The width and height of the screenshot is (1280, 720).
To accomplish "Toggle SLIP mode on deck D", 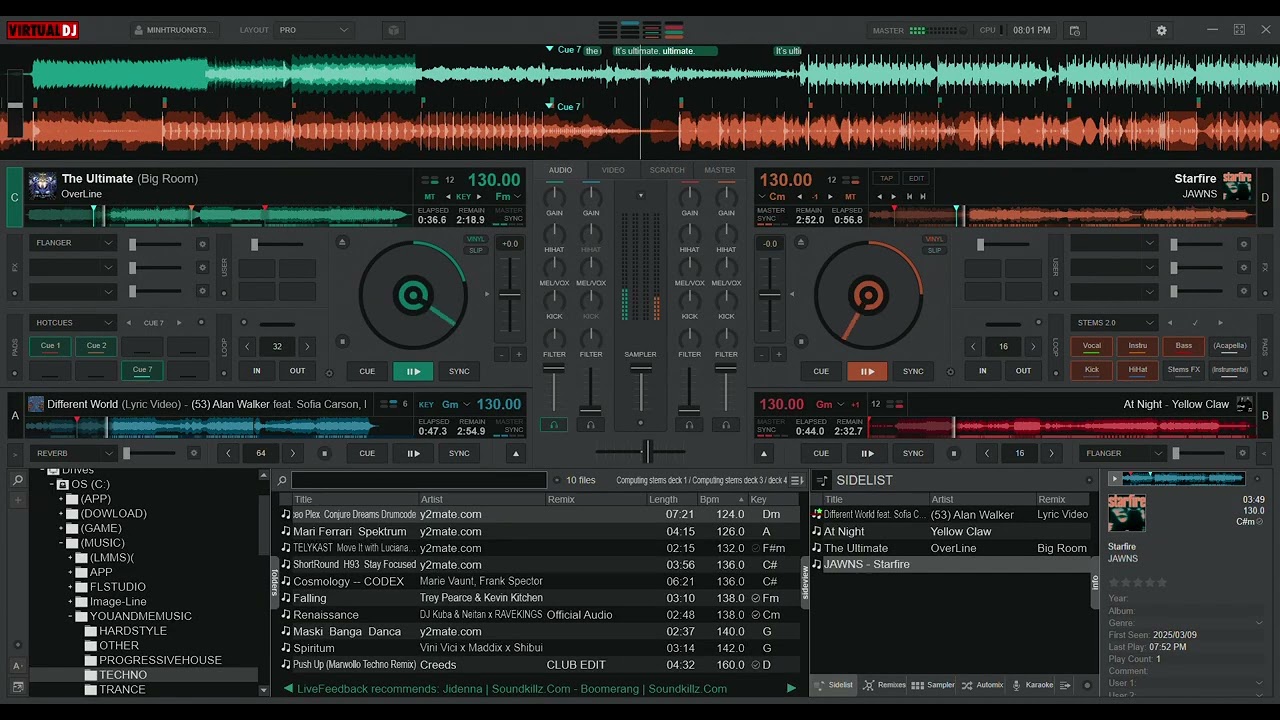I will [934, 250].
